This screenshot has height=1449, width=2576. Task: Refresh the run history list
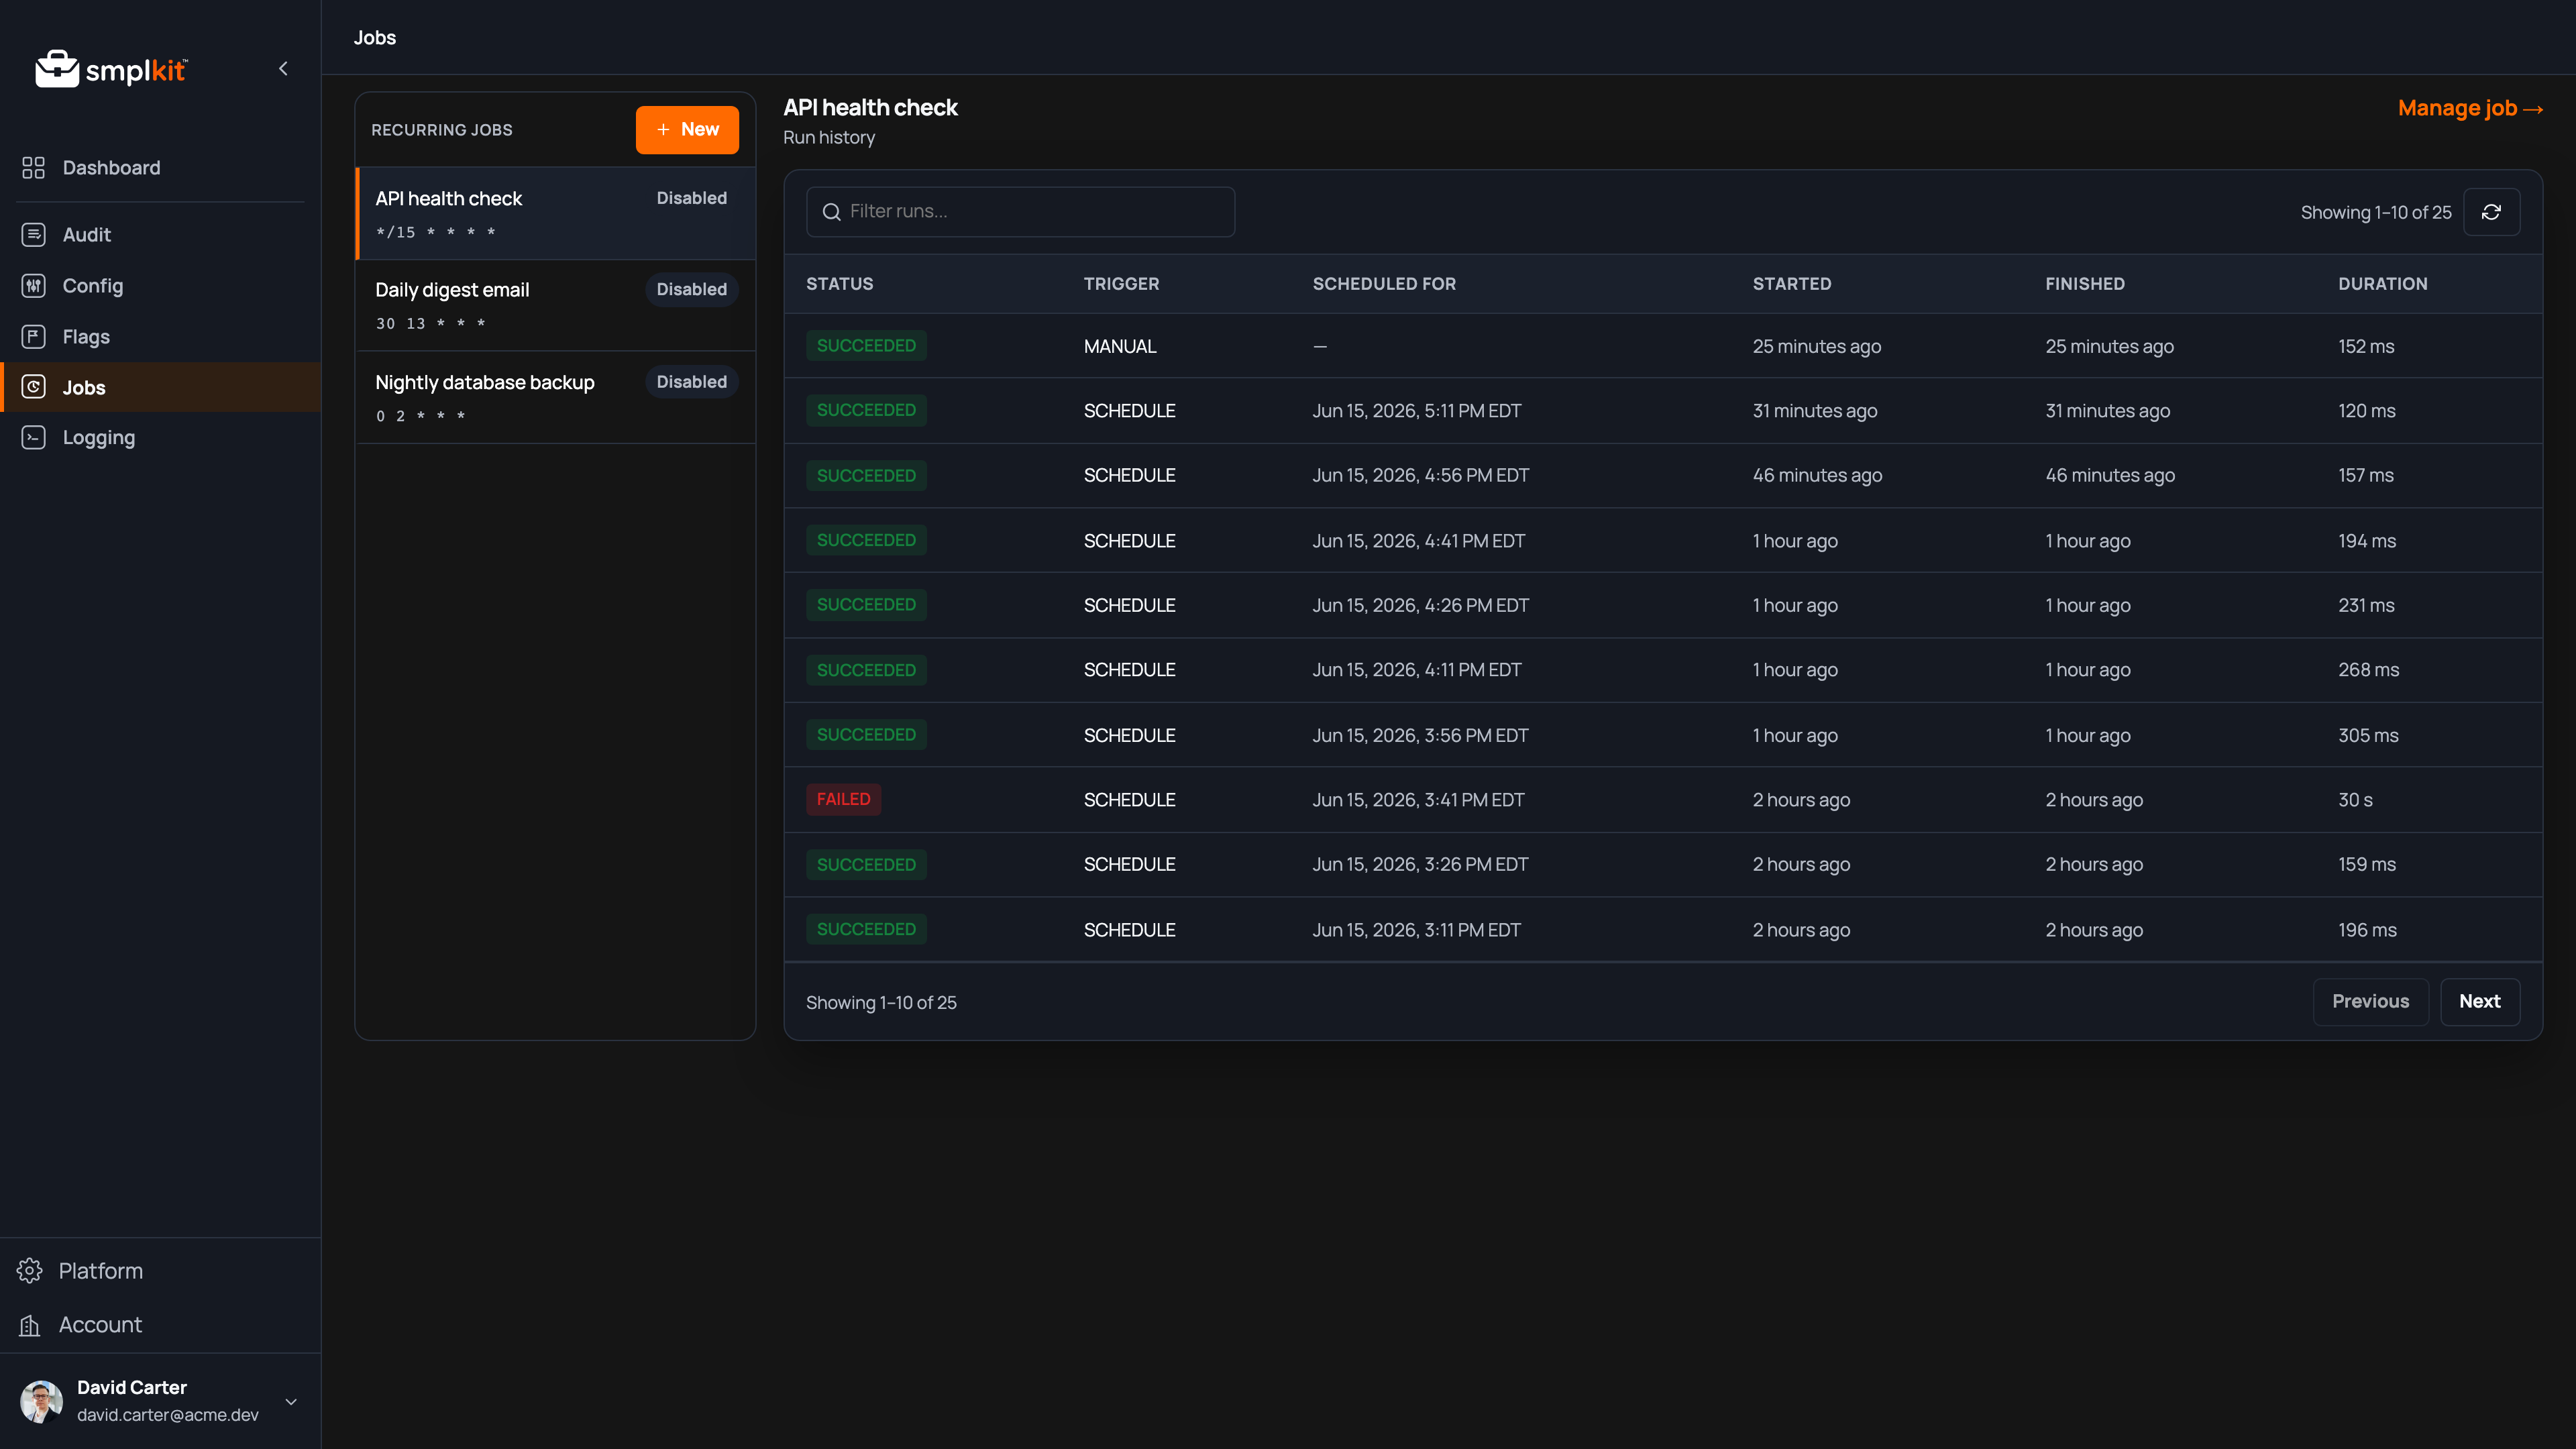2491,212
